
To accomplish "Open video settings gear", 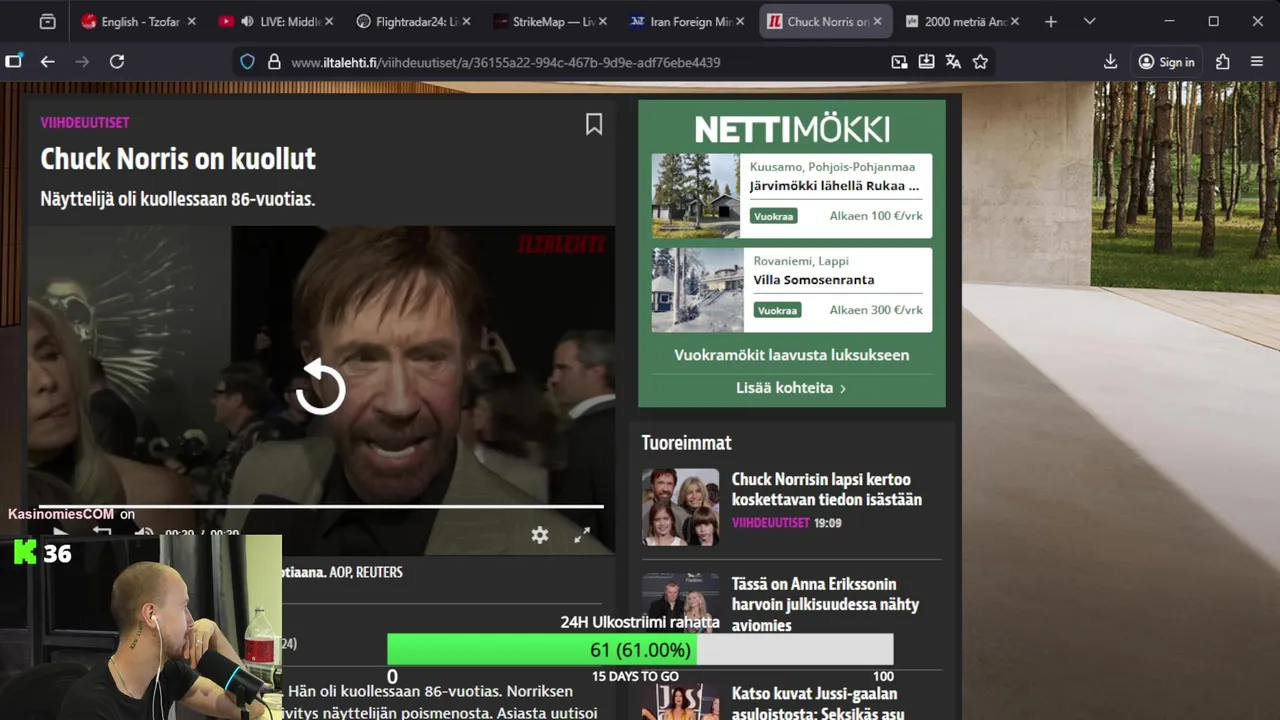I will 540,535.
